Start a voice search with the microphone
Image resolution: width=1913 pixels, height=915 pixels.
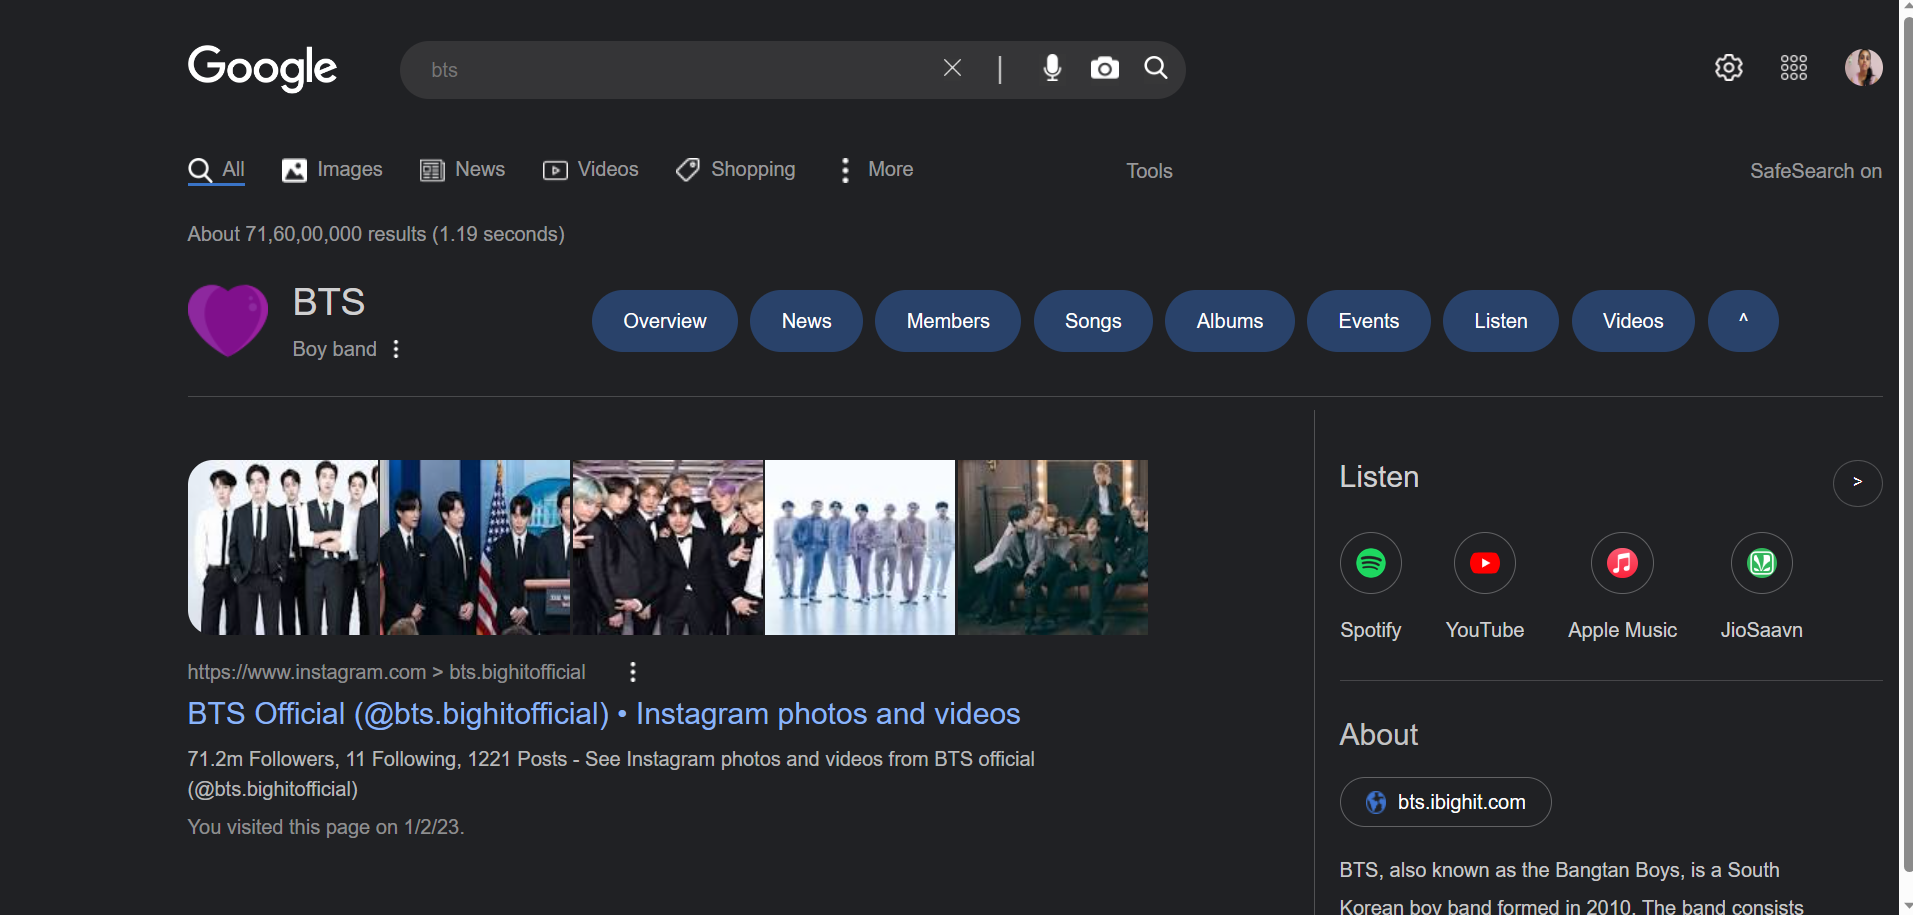pos(1051,68)
